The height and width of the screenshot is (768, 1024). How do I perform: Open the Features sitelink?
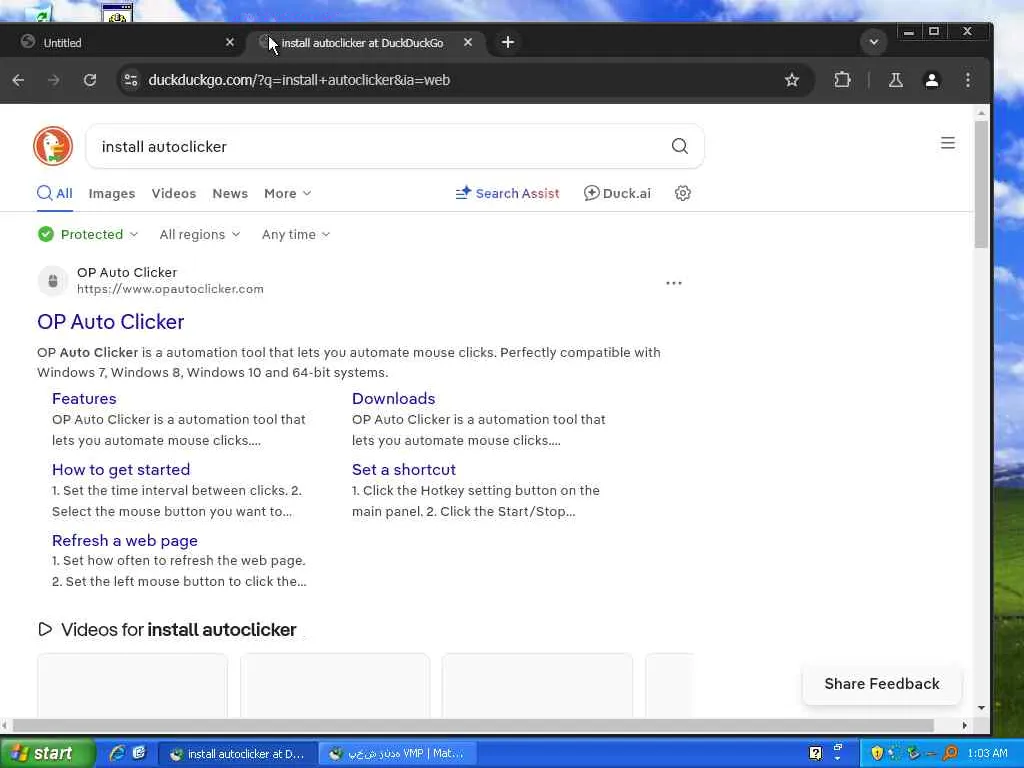click(84, 398)
